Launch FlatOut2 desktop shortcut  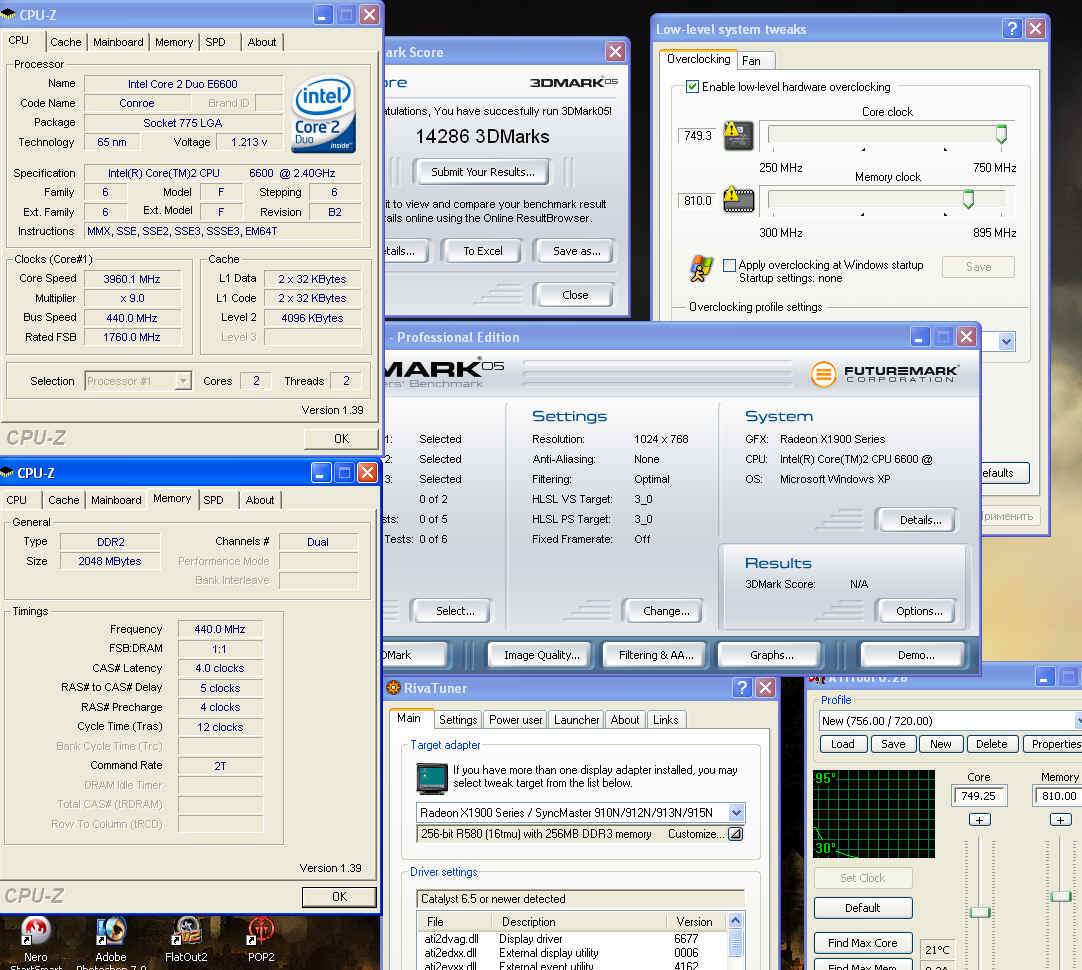pyautogui.click(x=186, y=940)
